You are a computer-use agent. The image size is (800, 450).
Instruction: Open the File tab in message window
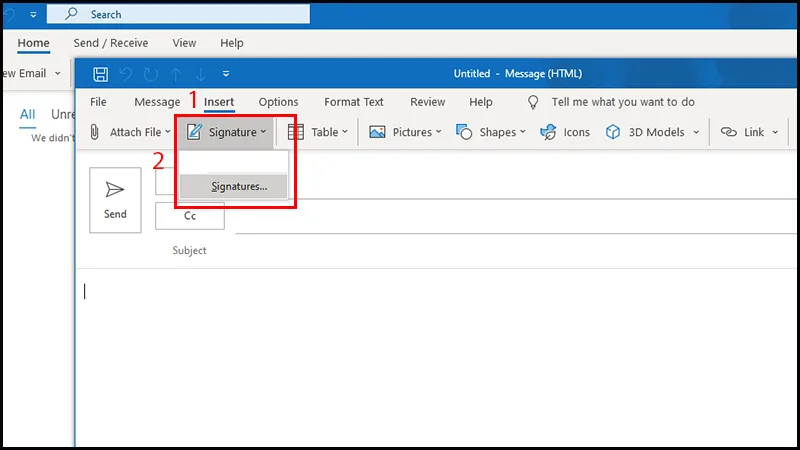point(98,102)
